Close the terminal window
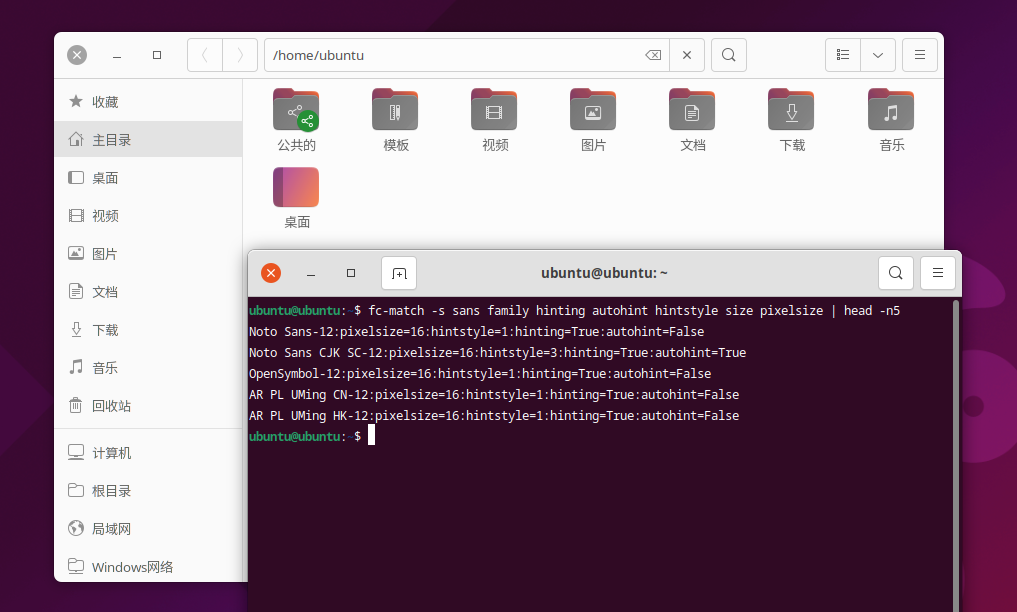The width and height of the screenshot is (1017, 612). [271, 273]
